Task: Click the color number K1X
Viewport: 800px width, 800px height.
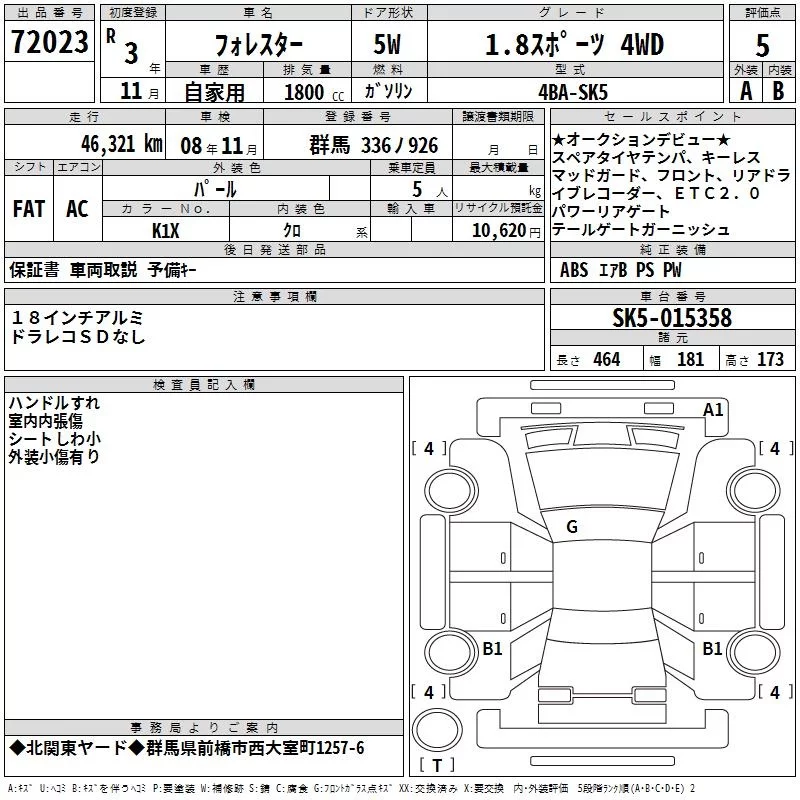Action: click(x=166, y=231)
